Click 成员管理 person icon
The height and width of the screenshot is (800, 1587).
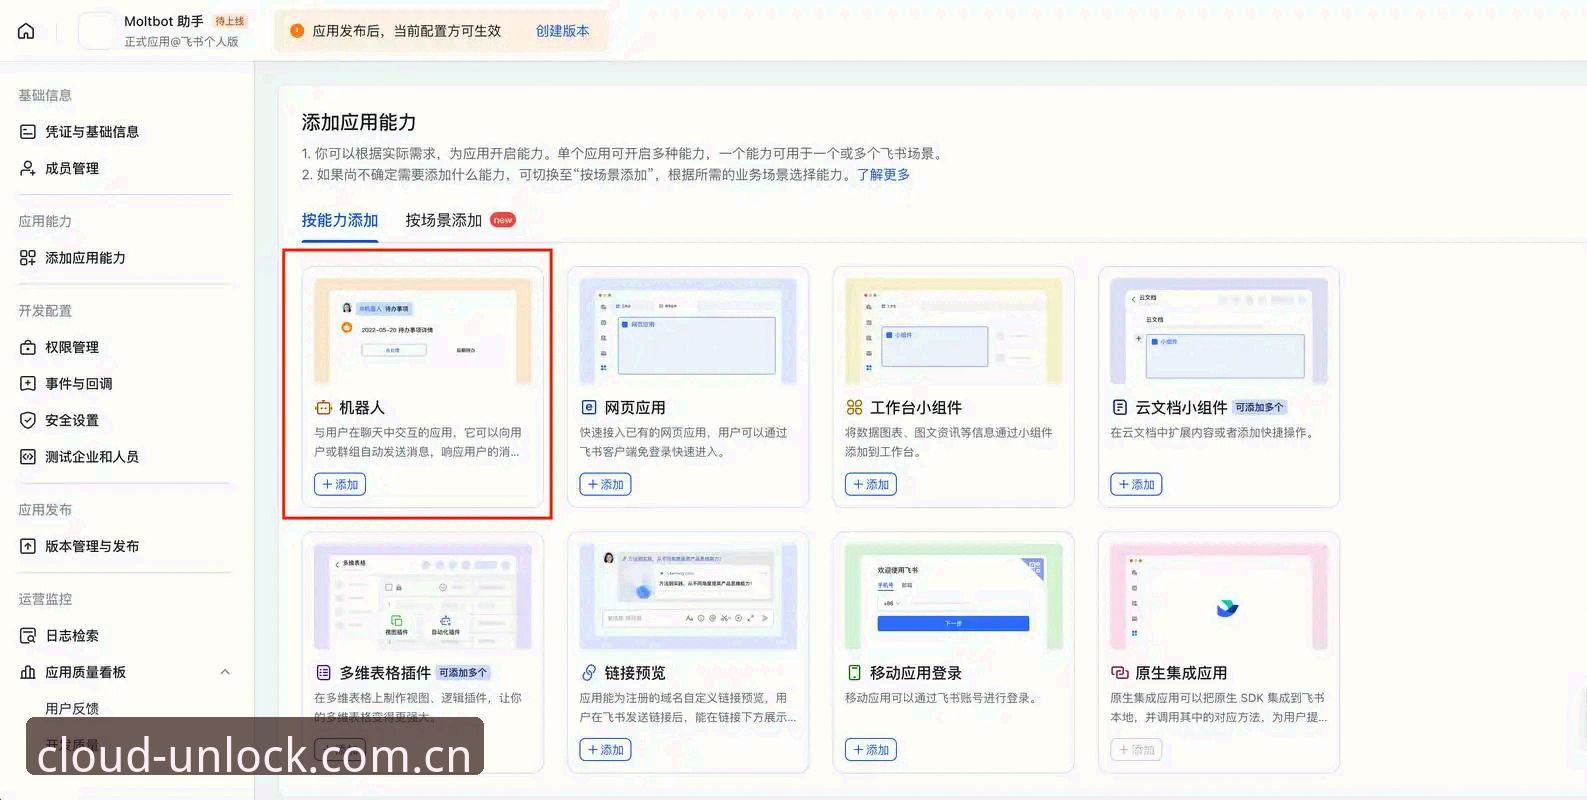click(x=28, y=168)
